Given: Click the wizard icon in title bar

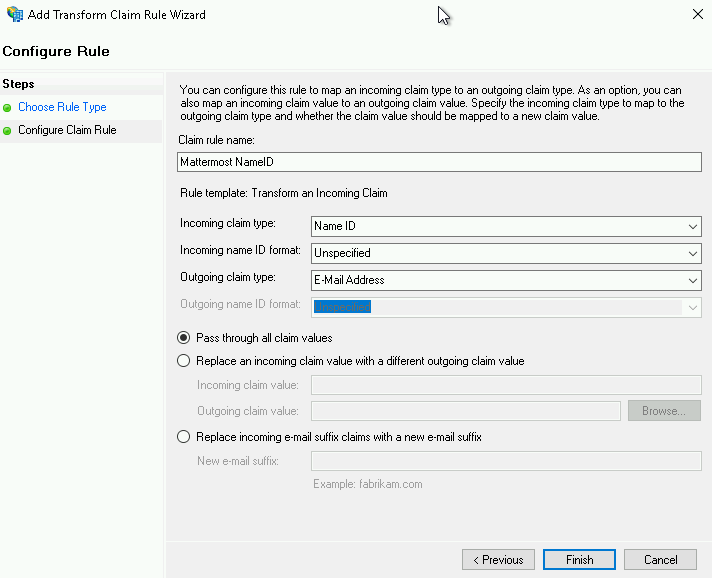Looking at the screenshot, I should point(15,15).
